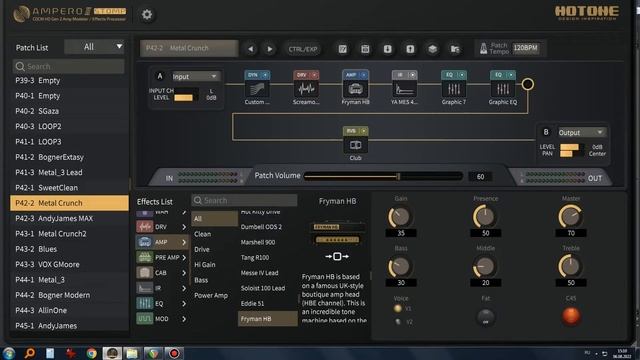Click the import patch download icon
Screen dimensions: 640x360
coord(388,49)
